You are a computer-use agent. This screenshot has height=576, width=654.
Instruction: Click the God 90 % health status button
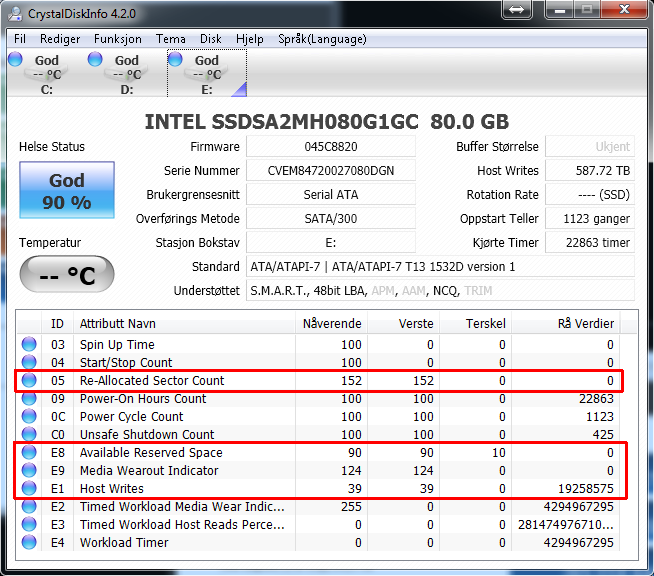67,190
